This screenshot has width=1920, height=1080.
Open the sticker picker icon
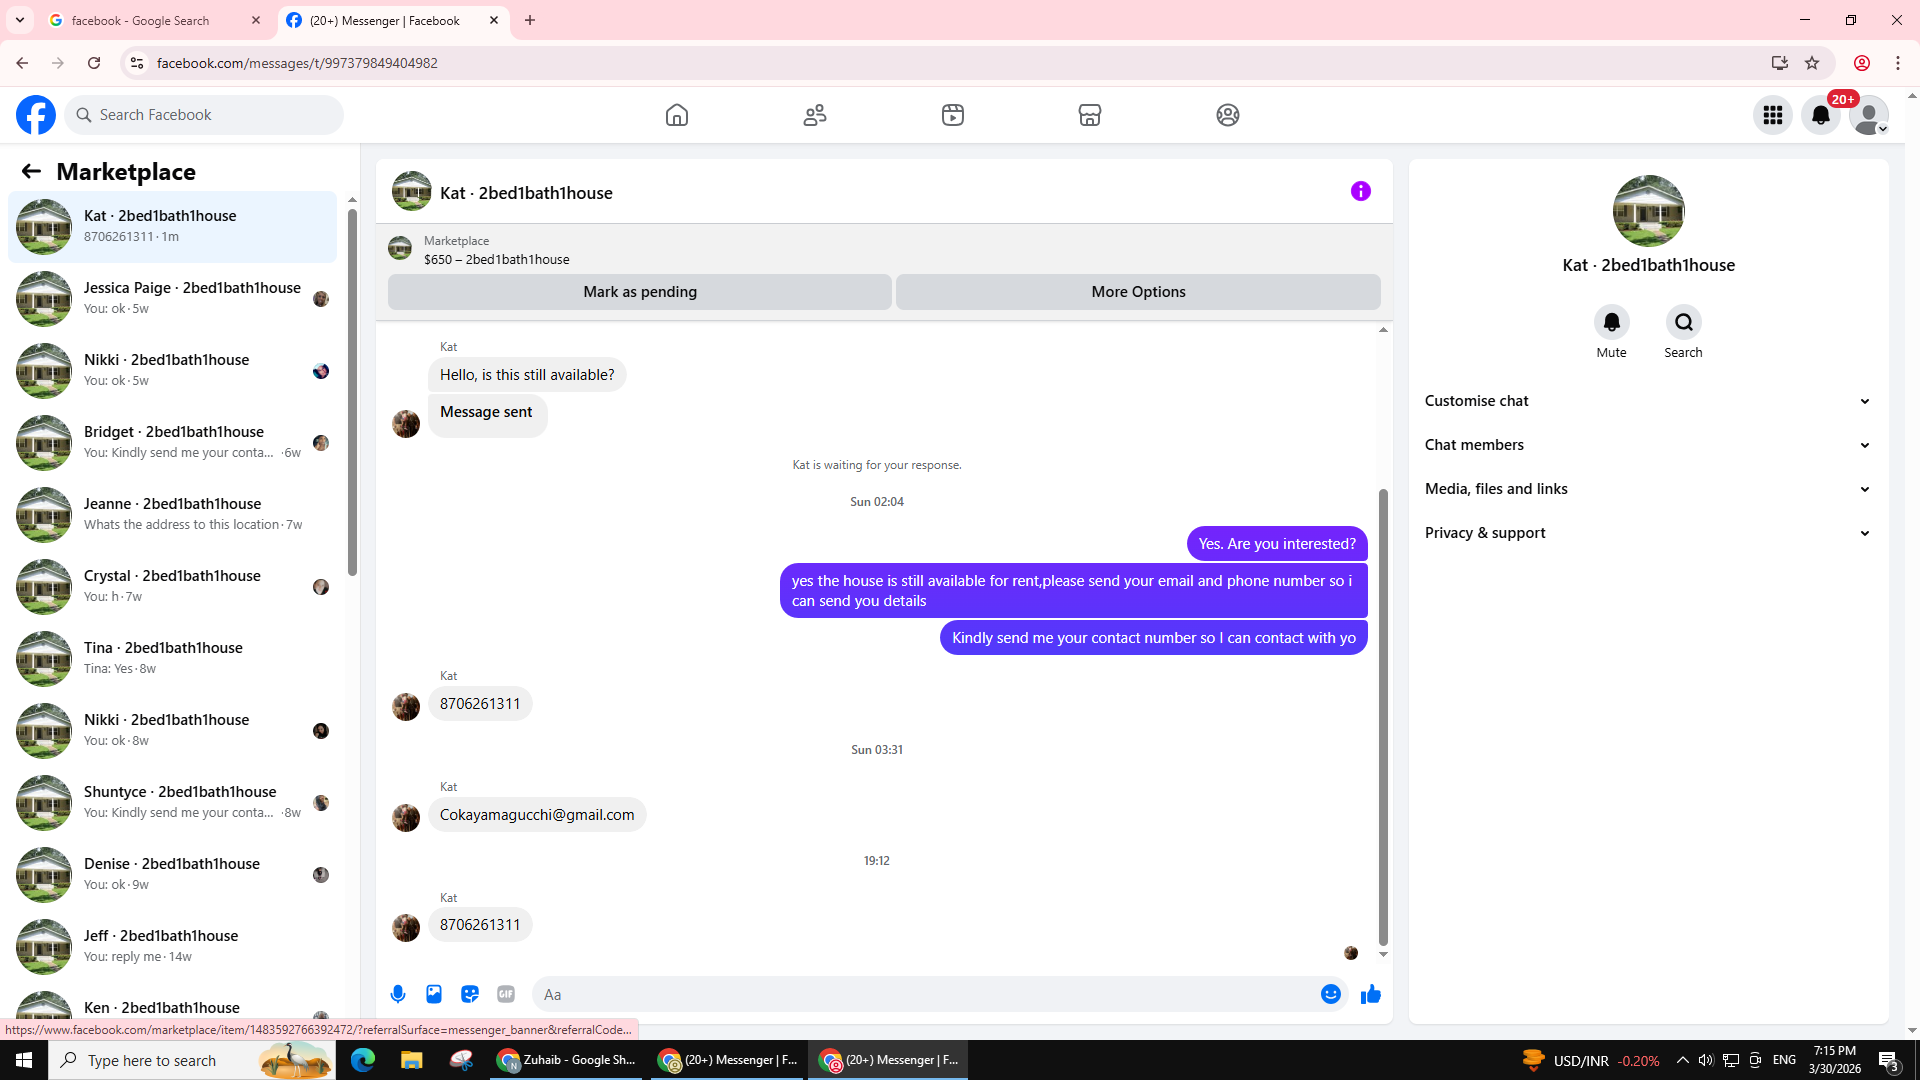click(x=470, y=994)
